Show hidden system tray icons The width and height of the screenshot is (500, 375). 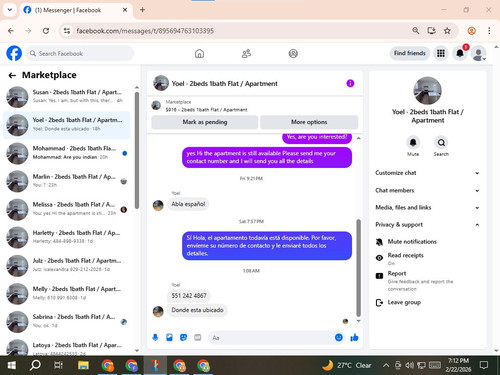click(386, 365)
